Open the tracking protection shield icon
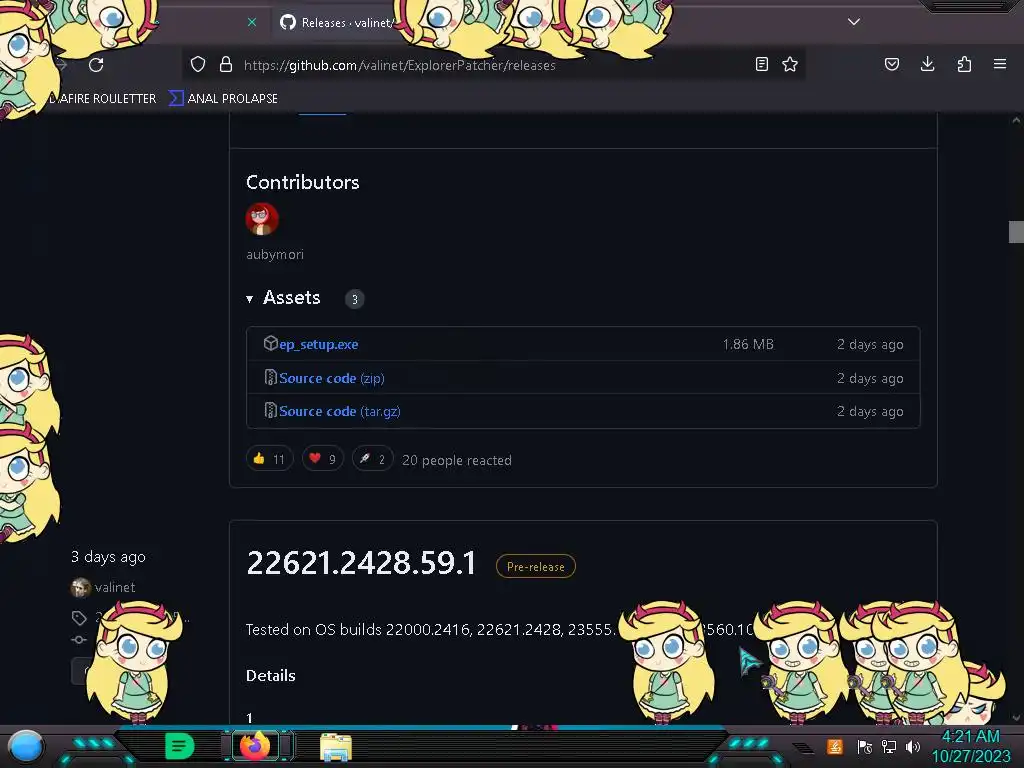Viewport: 1024px width, 768px height. [198, 65]
